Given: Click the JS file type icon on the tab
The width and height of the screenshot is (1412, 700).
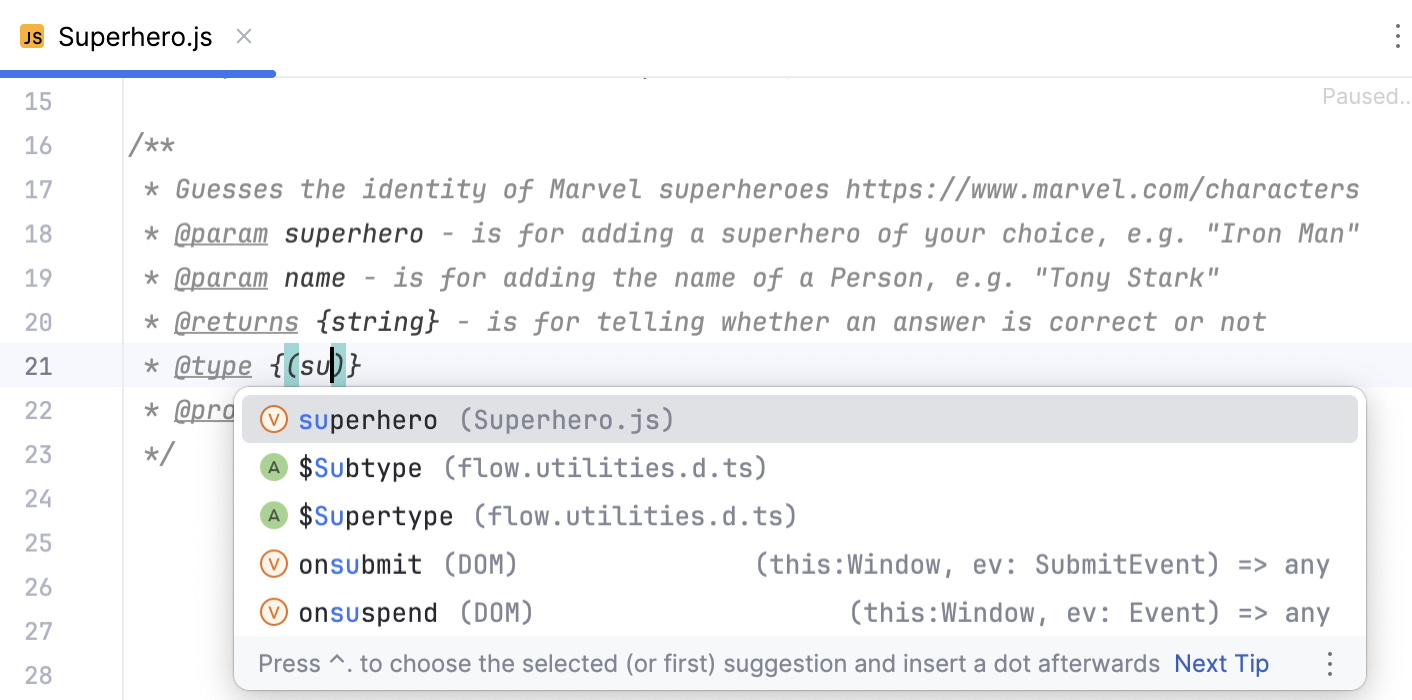Looking at the screenshot, I should point(33,36).
